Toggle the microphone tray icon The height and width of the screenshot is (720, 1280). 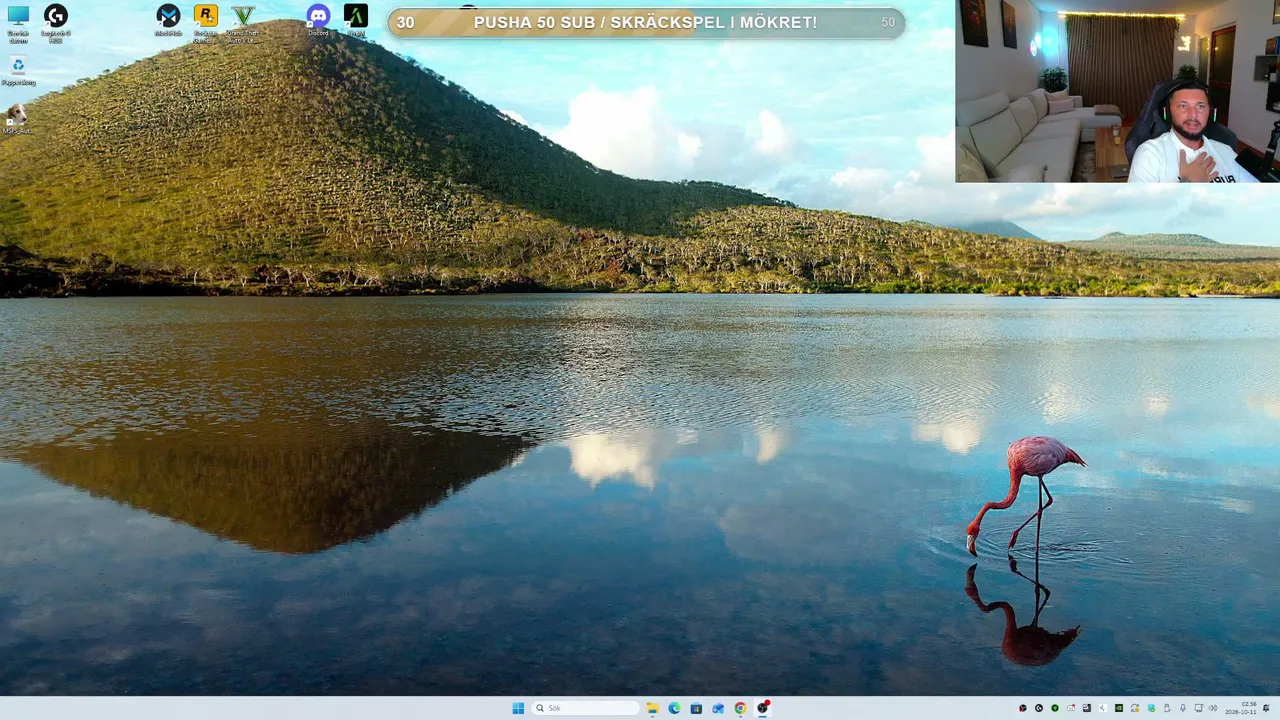(x=1183, y=708)
